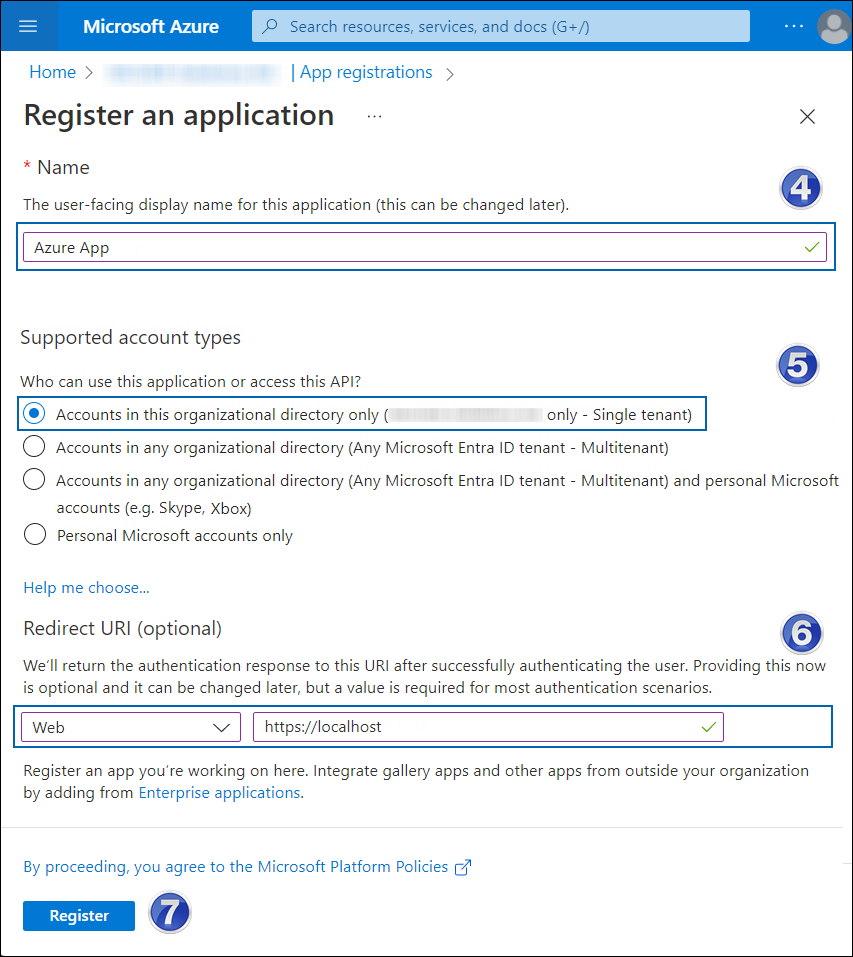Viewport: 853px width, 957px height.
Task: Open the Azure portal hamburger menu
Action: [29, 26]
